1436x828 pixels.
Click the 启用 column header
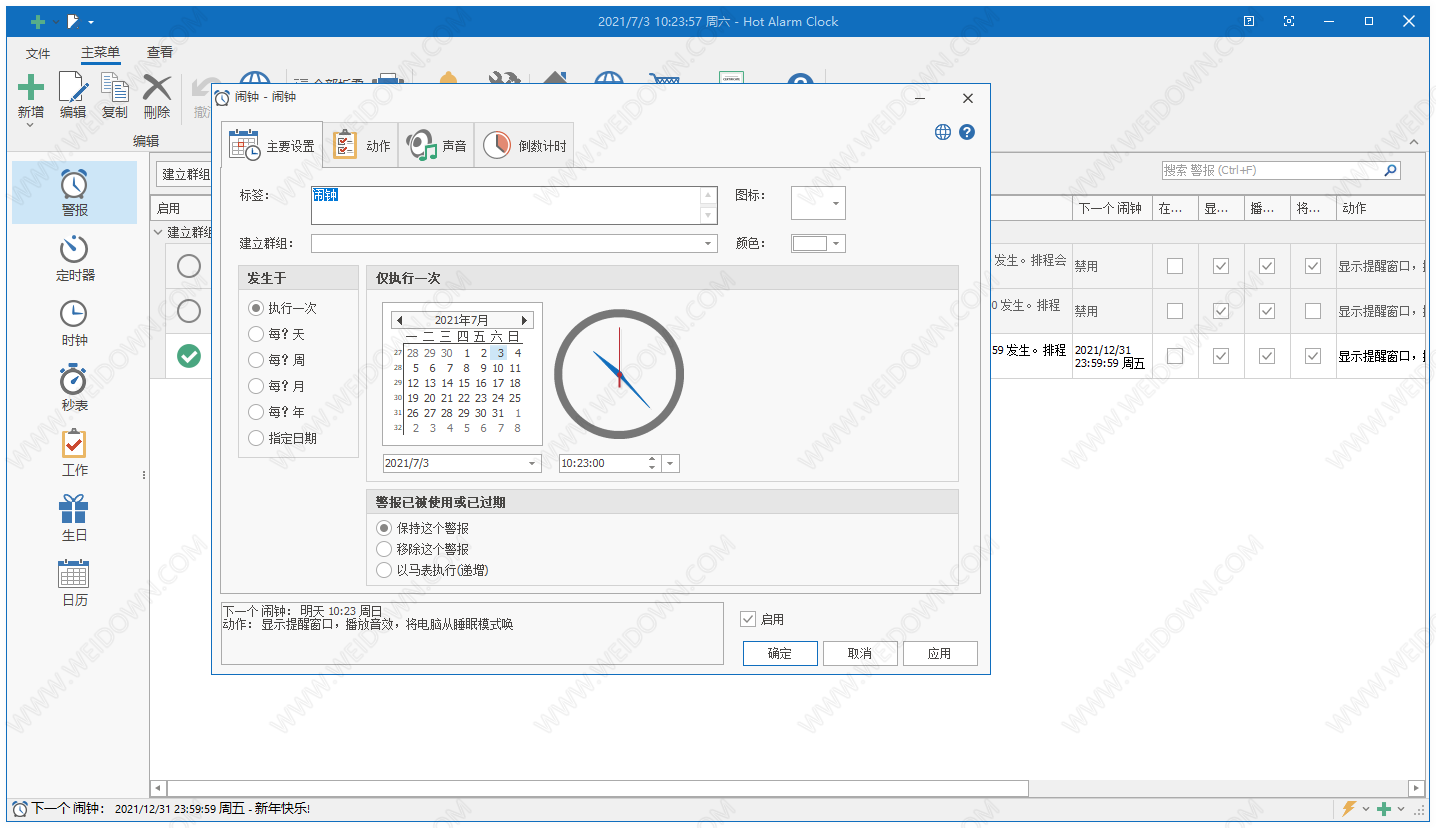click(x=180, y=208)
